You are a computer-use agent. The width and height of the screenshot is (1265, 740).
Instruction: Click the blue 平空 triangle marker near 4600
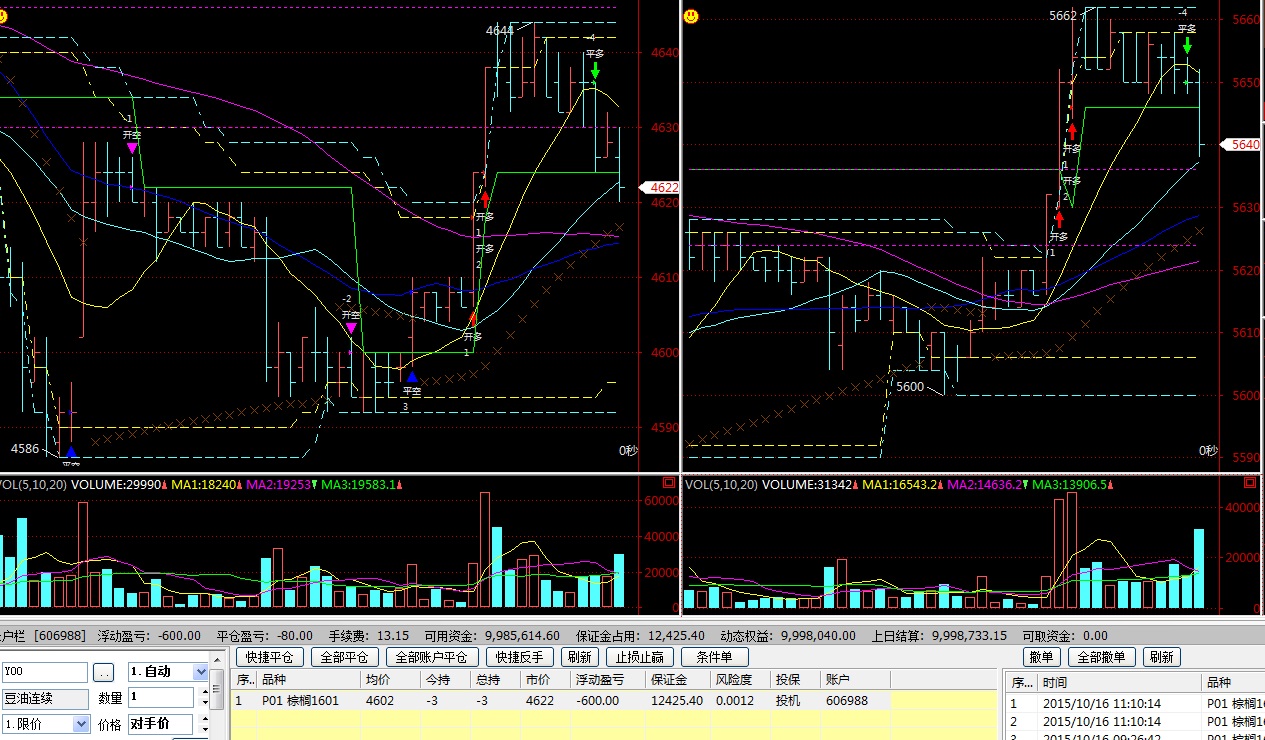[x=411, y=377]
